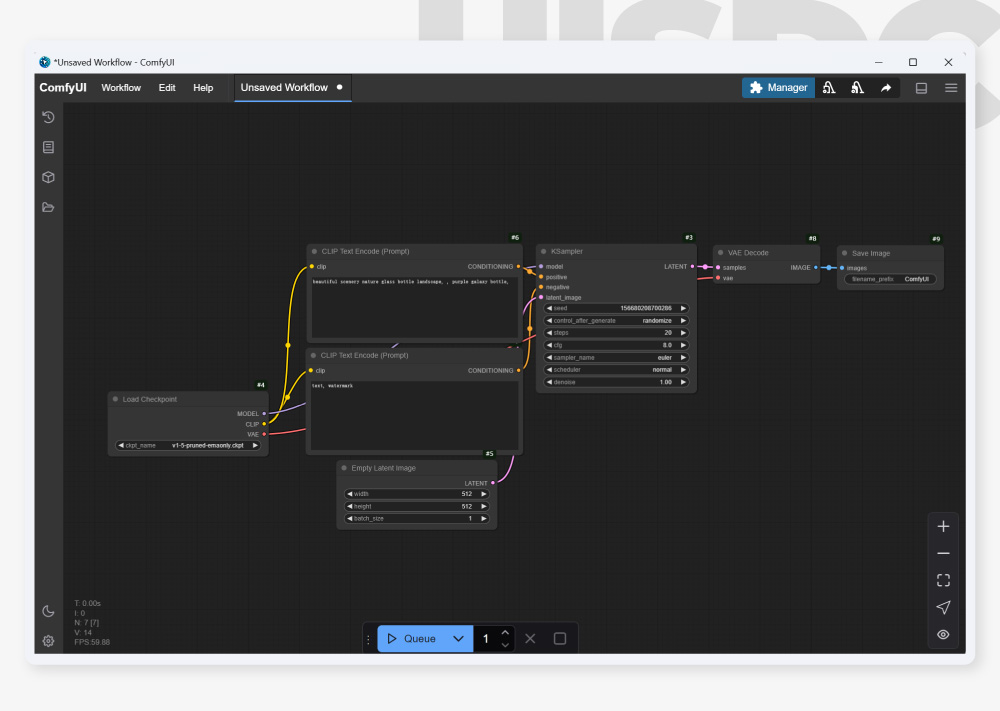Toggle link visibility eye icon
This screenshot has width=1000, height=711.
coord(943,634)
